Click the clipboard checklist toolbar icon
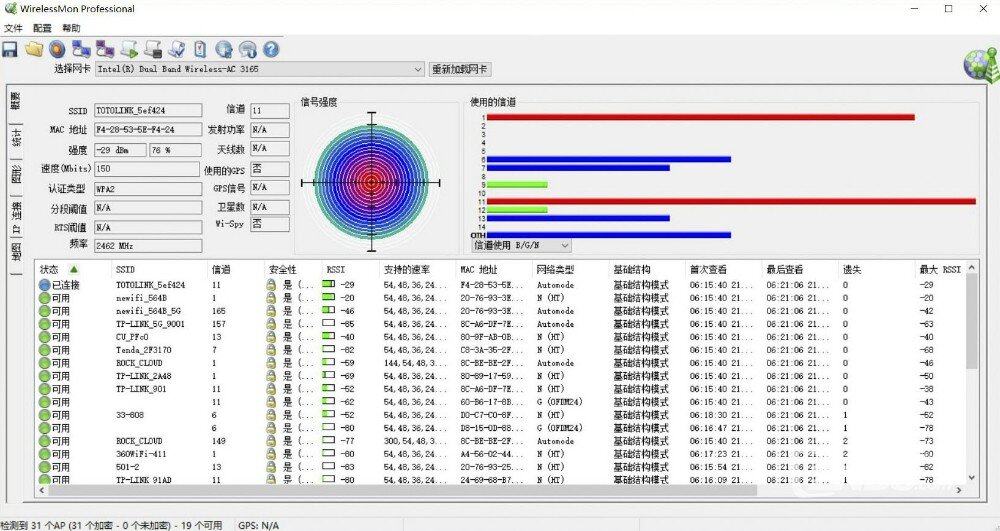 click(x=200, y=49)
